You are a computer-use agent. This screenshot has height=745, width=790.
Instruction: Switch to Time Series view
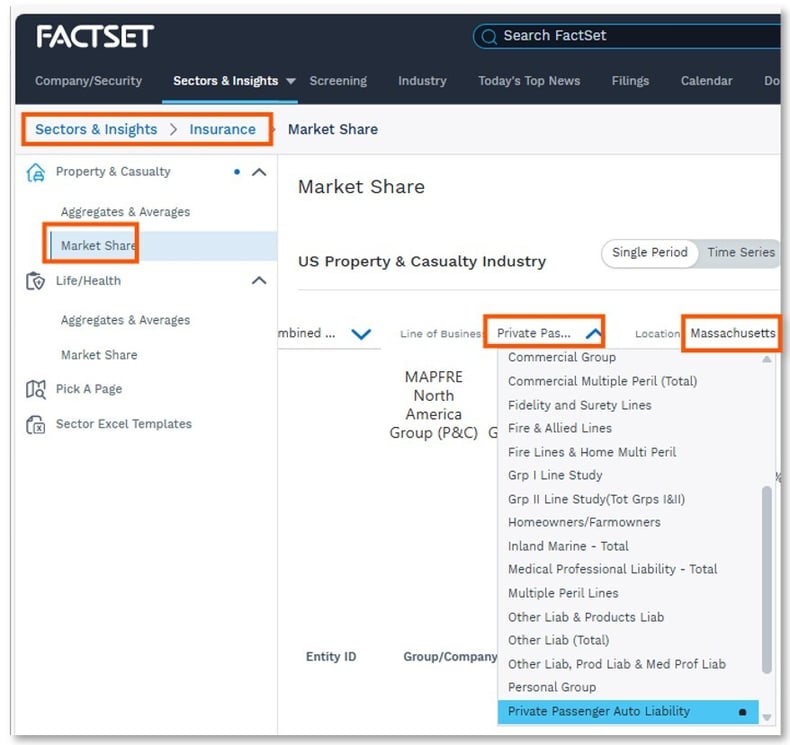(x=740, y=253)
